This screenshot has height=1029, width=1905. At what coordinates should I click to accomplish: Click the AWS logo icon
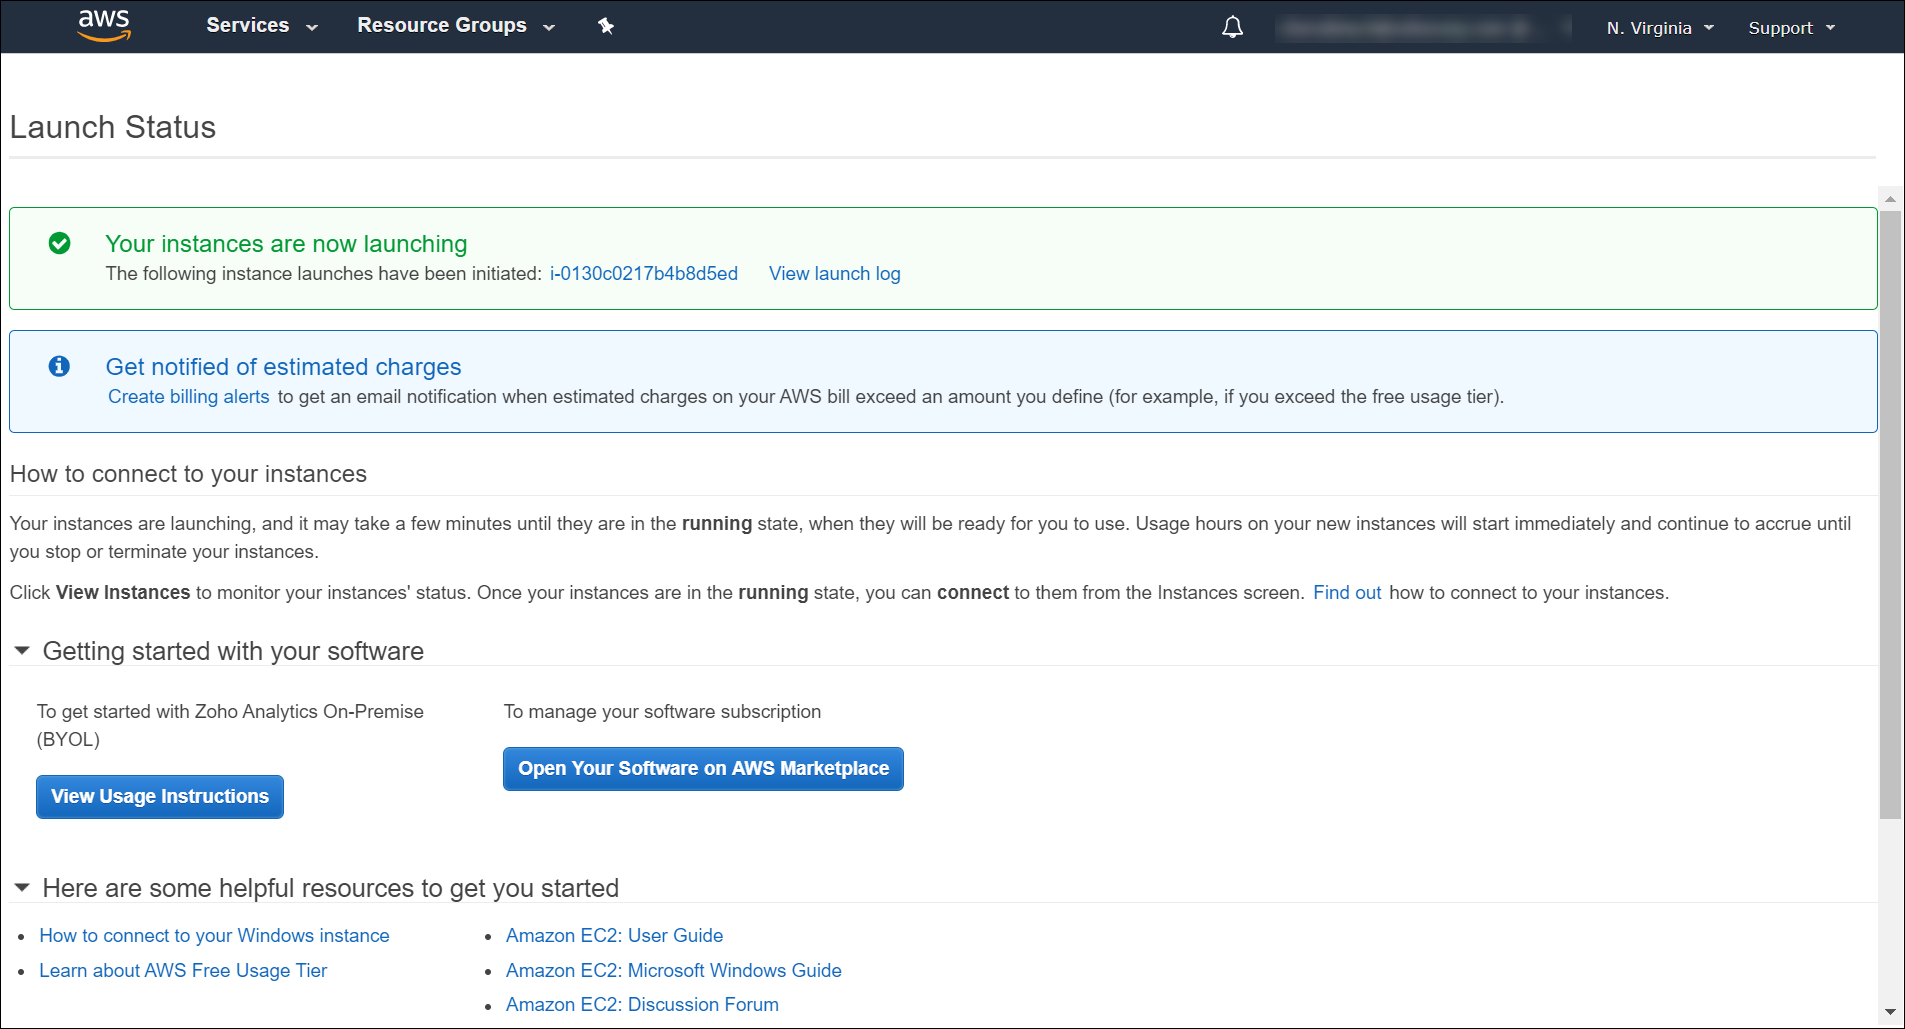(x=104, y=26)
